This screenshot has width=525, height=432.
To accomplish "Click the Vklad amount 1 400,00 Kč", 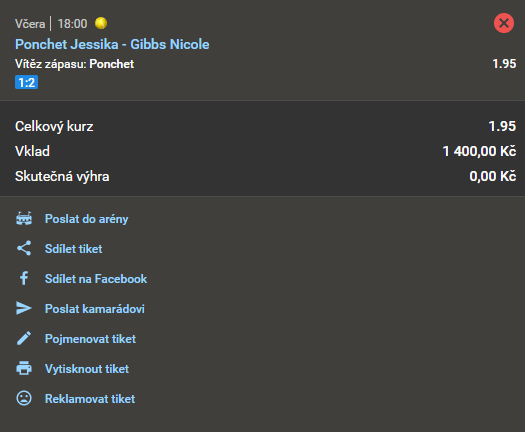I will tap(479, 151).
